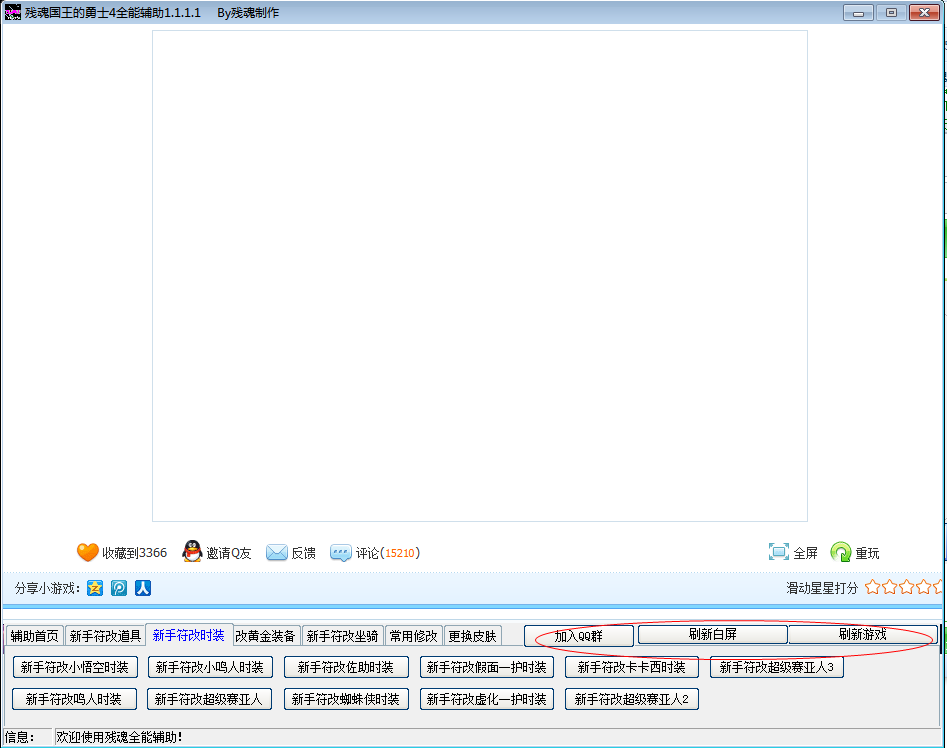Click 新手符改小悟空时装 button

pos(75,667)
